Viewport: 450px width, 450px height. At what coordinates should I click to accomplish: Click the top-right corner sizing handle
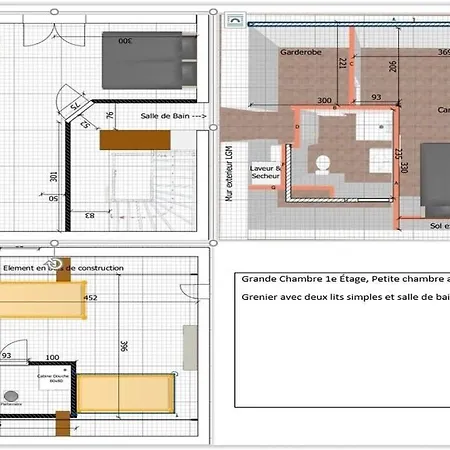(x=213, y=12)
